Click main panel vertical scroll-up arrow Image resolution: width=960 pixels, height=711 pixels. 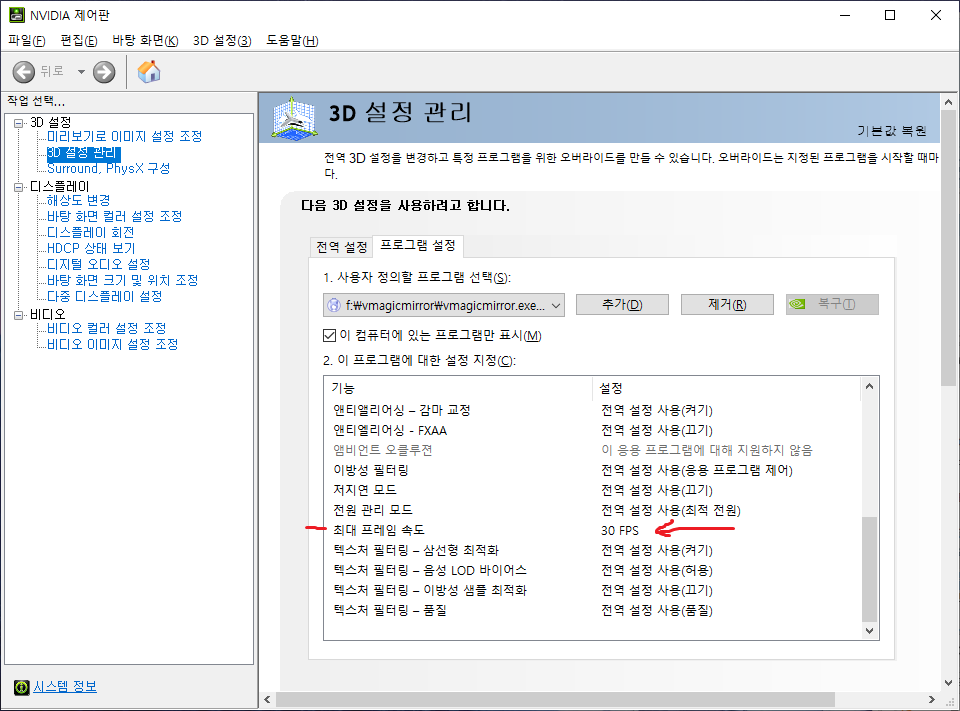[948, 102]
